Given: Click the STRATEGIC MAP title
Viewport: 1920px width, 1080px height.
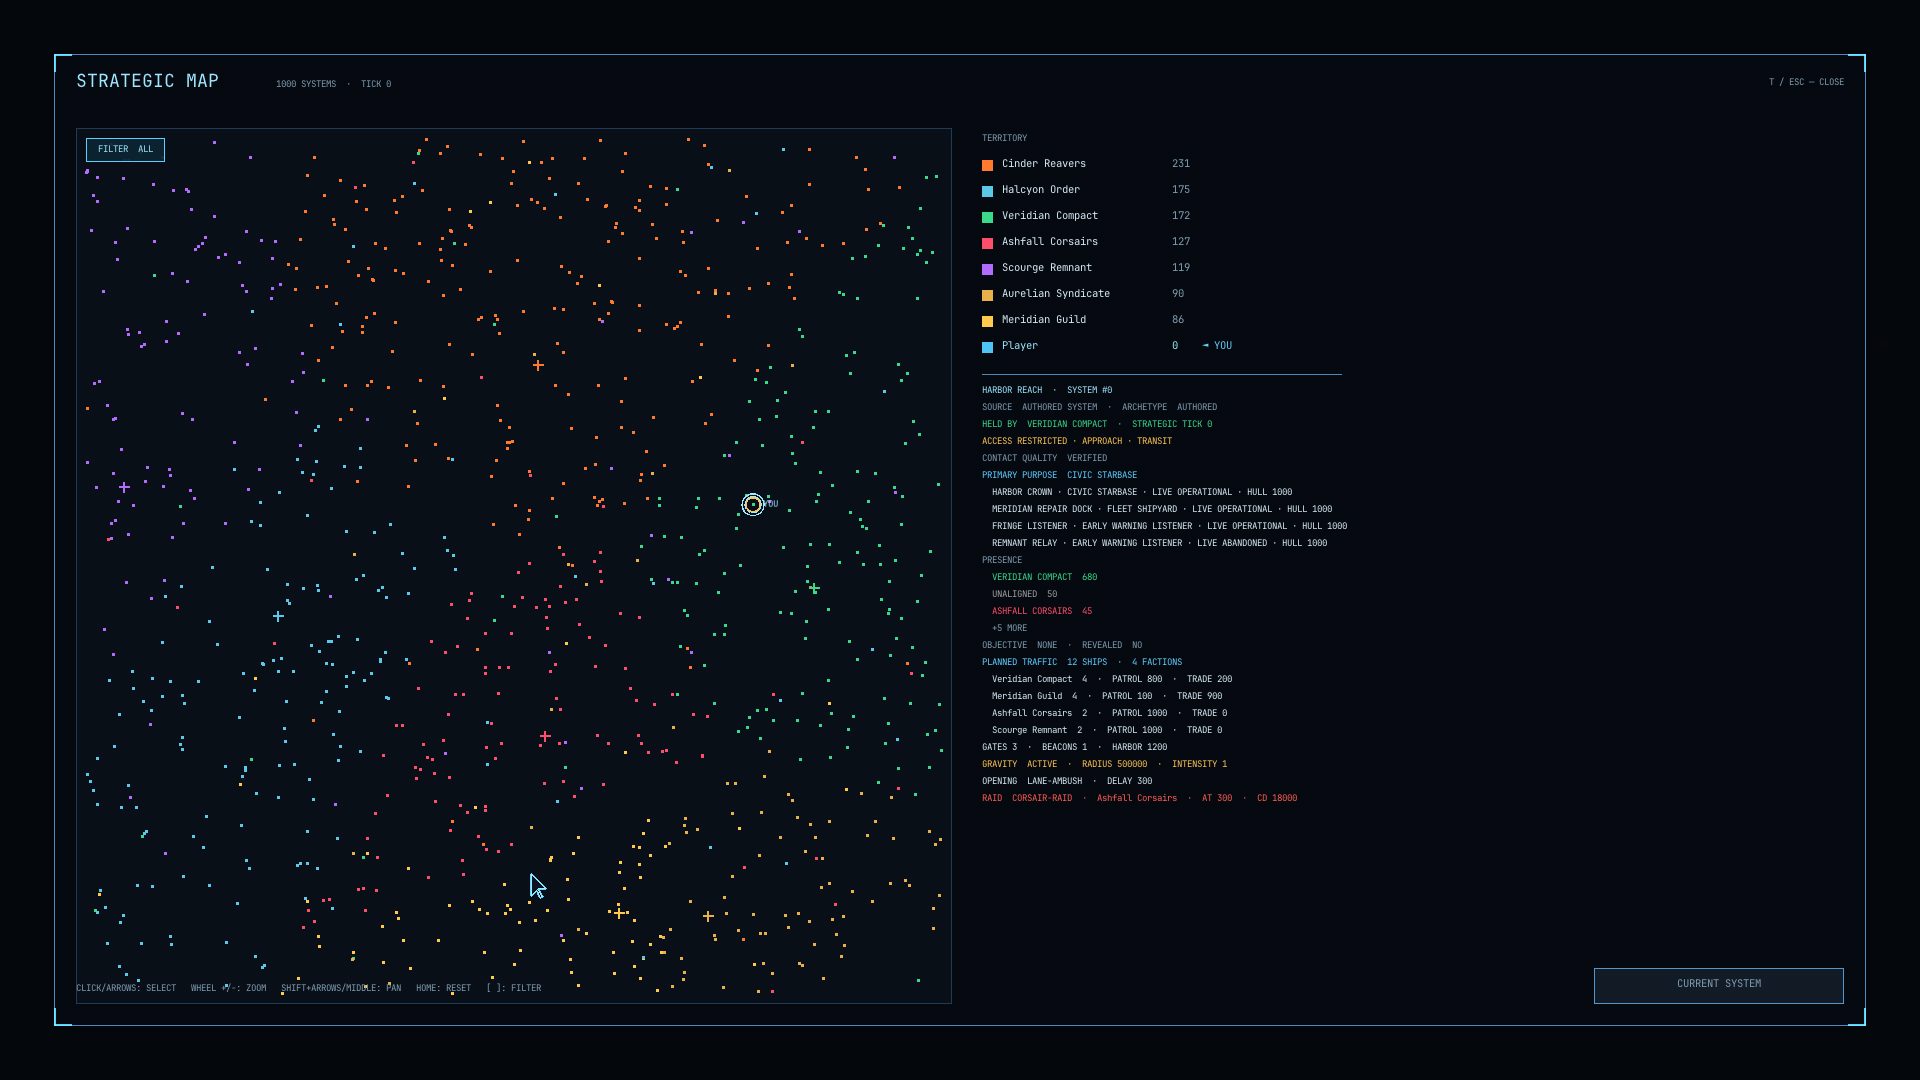Looking at the screenshot, I should (x=147, y=81).
